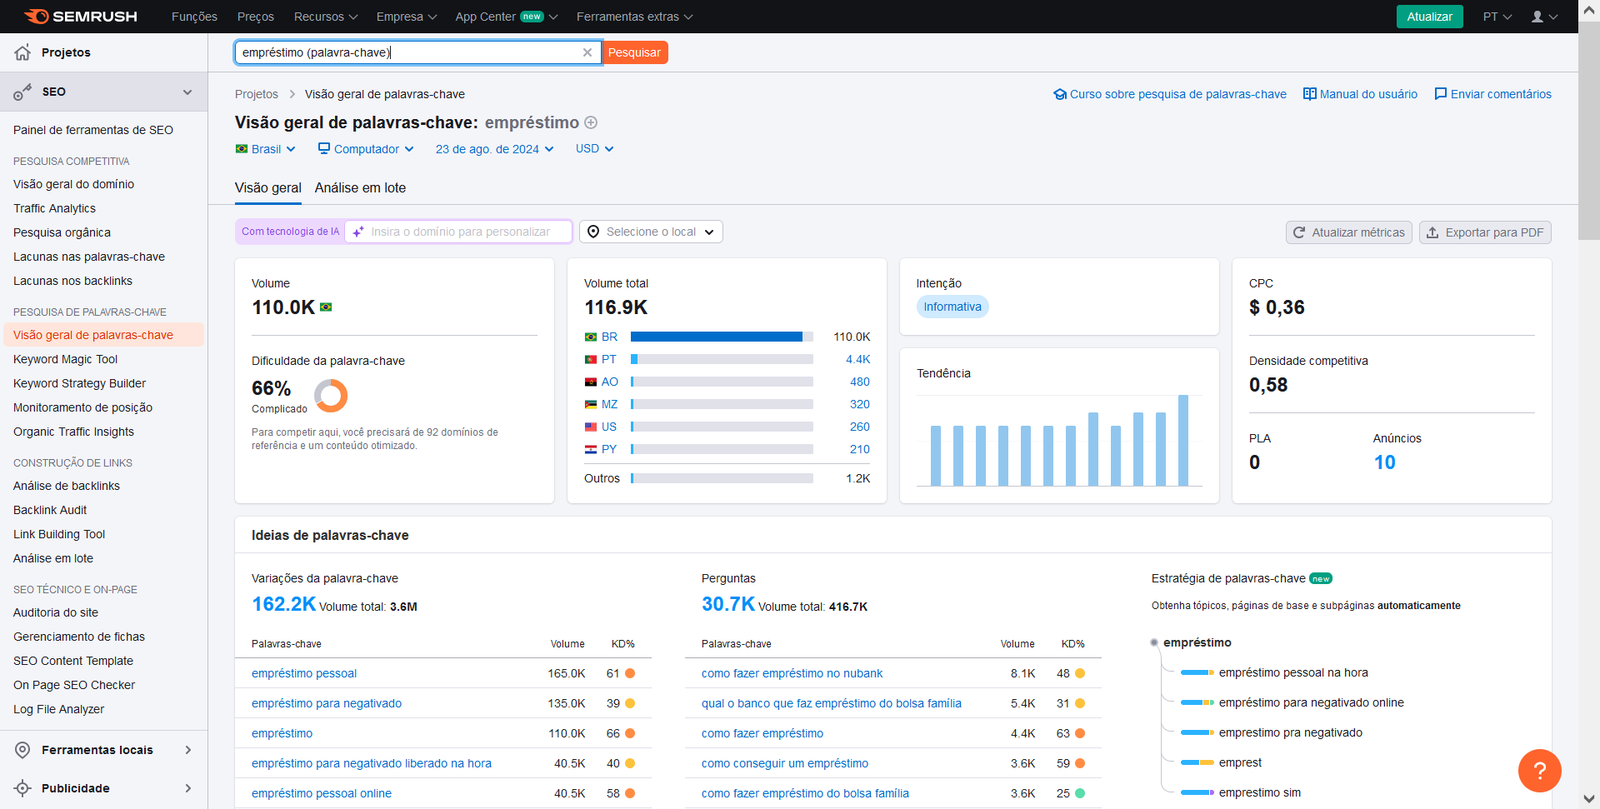Click the Manual do usuário book icon
This screenshot has height=809, width=1600.
tap(1309, 94)
